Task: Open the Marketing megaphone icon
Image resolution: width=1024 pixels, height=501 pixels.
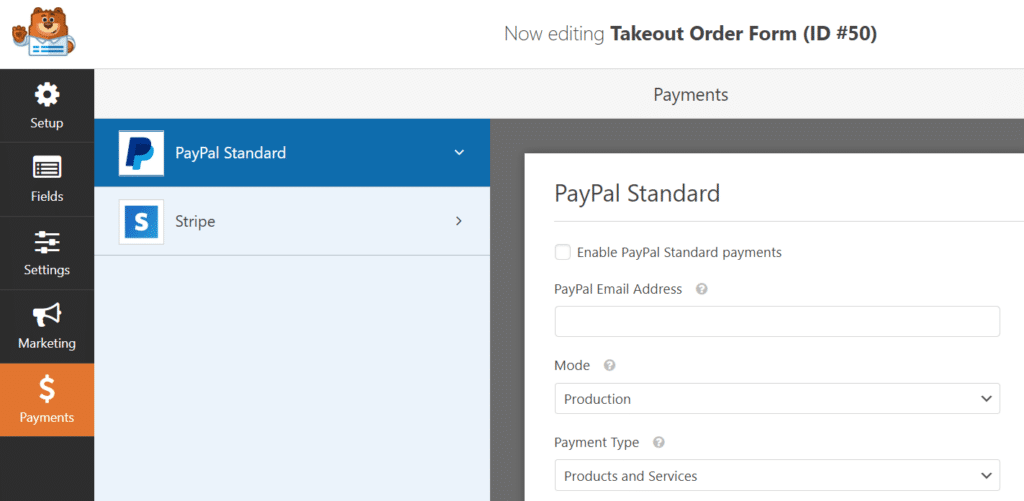Action: click(46, 315)
